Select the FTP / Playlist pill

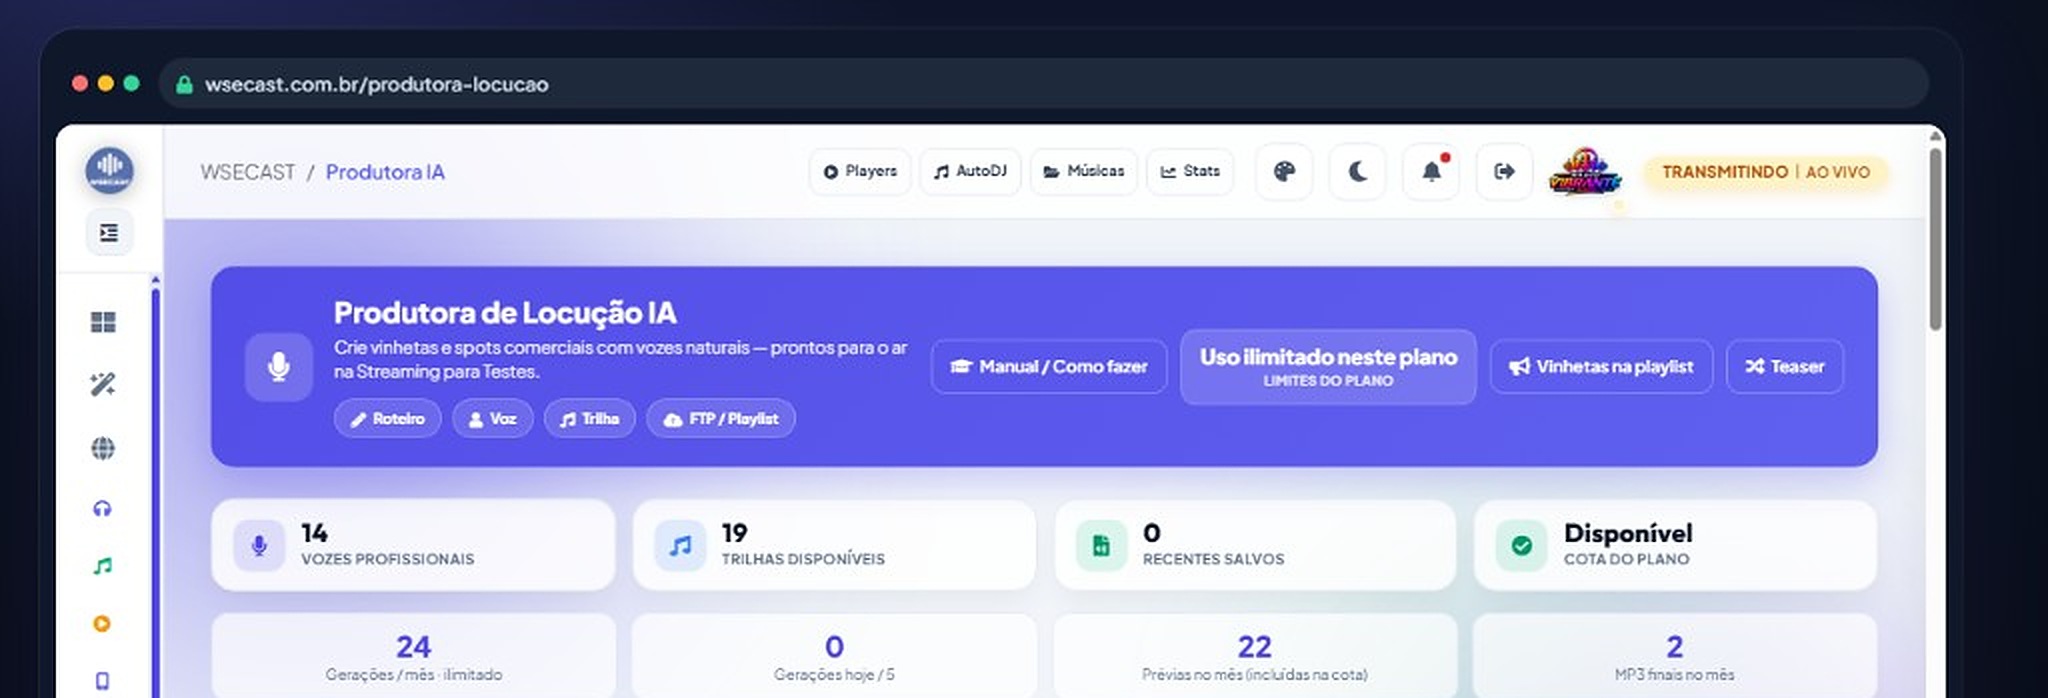[x=721, y=419]
